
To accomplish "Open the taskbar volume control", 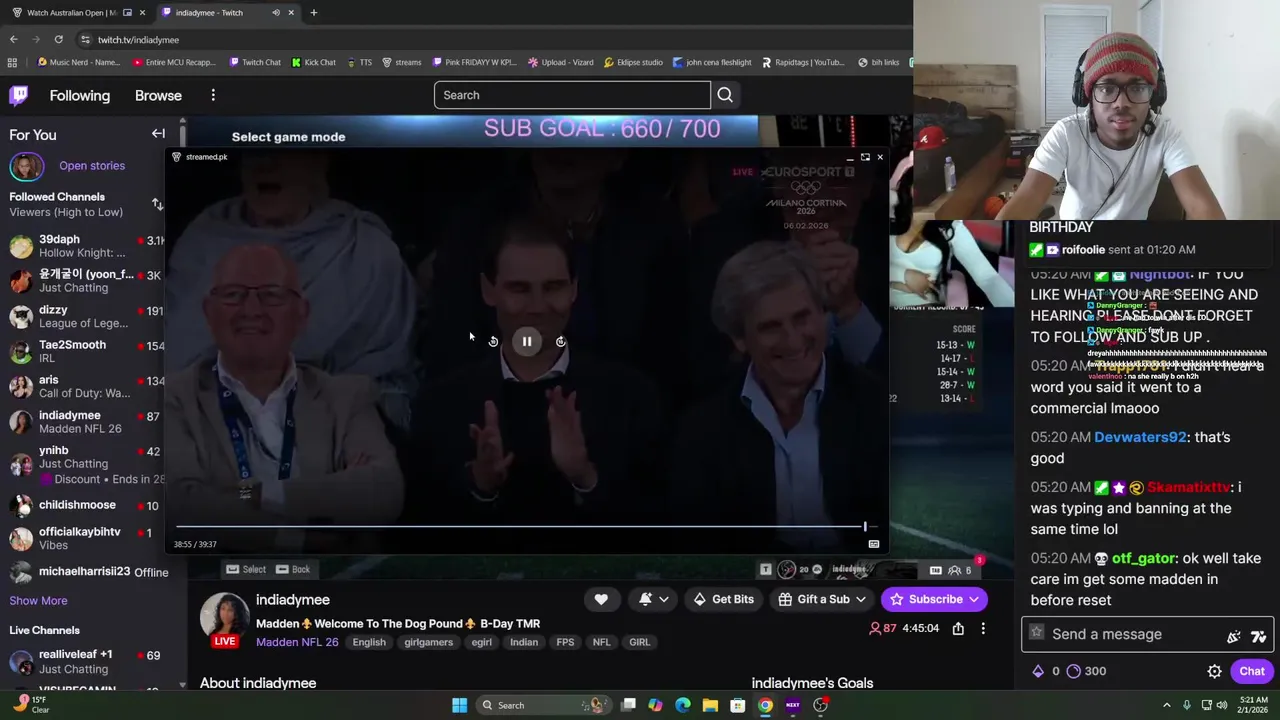I will point(1223,705).
